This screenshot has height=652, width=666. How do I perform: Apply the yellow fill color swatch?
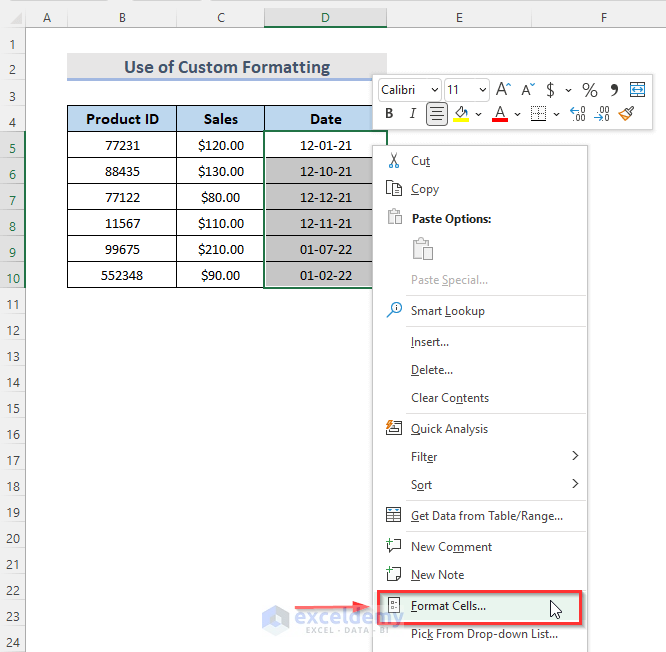coord(461,114)
